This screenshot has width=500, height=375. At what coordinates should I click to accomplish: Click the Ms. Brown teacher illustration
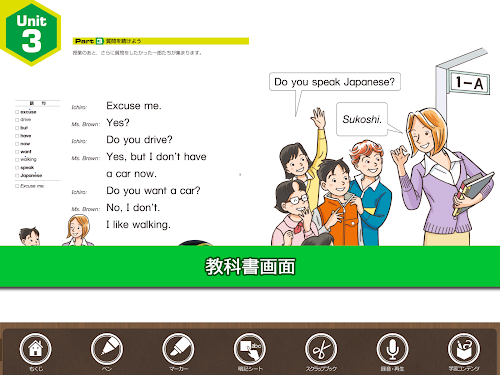(443, 177)
